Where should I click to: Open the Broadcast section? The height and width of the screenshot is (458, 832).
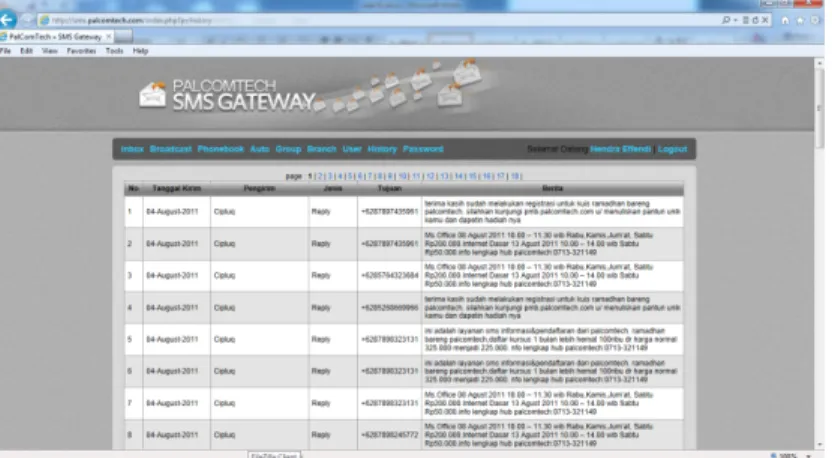pos(170,149)
